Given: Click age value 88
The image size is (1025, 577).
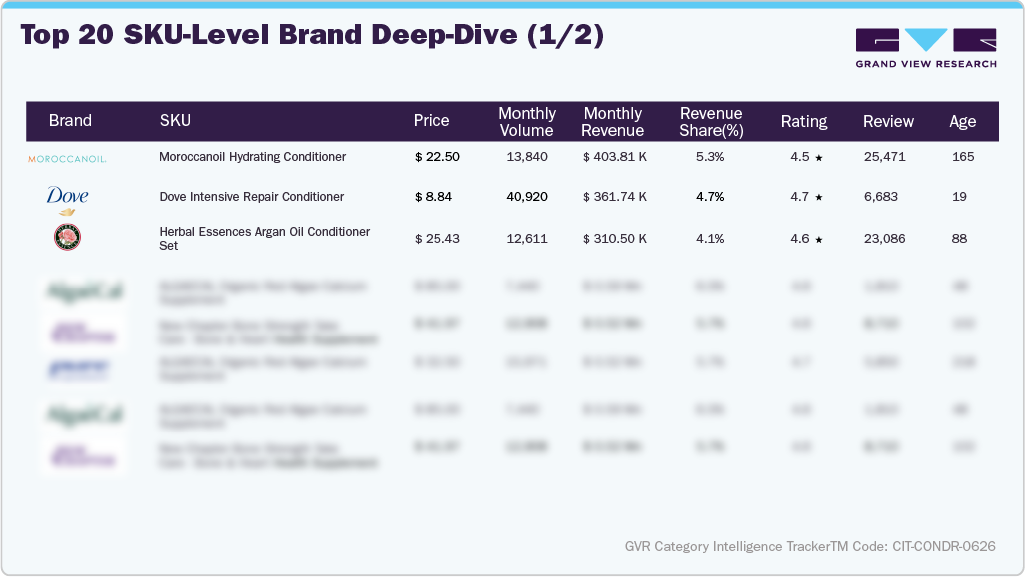Looking at the screenshot, I should [959, 239].
